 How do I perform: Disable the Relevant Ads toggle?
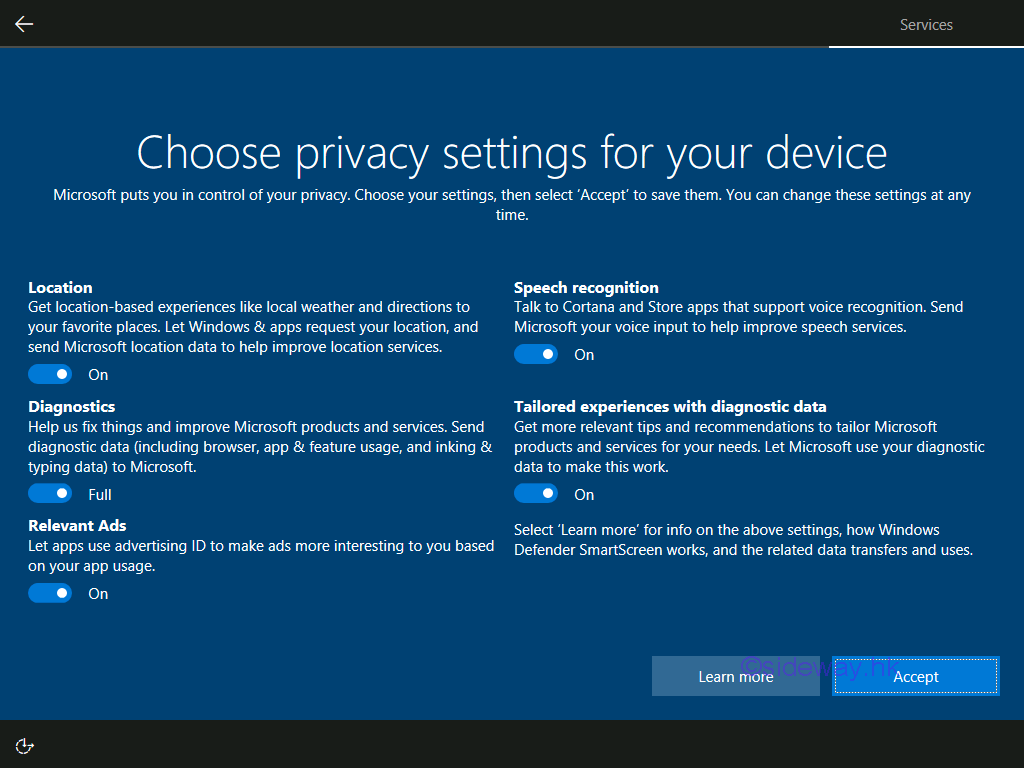pyautogui.click(x=50, y=593)
